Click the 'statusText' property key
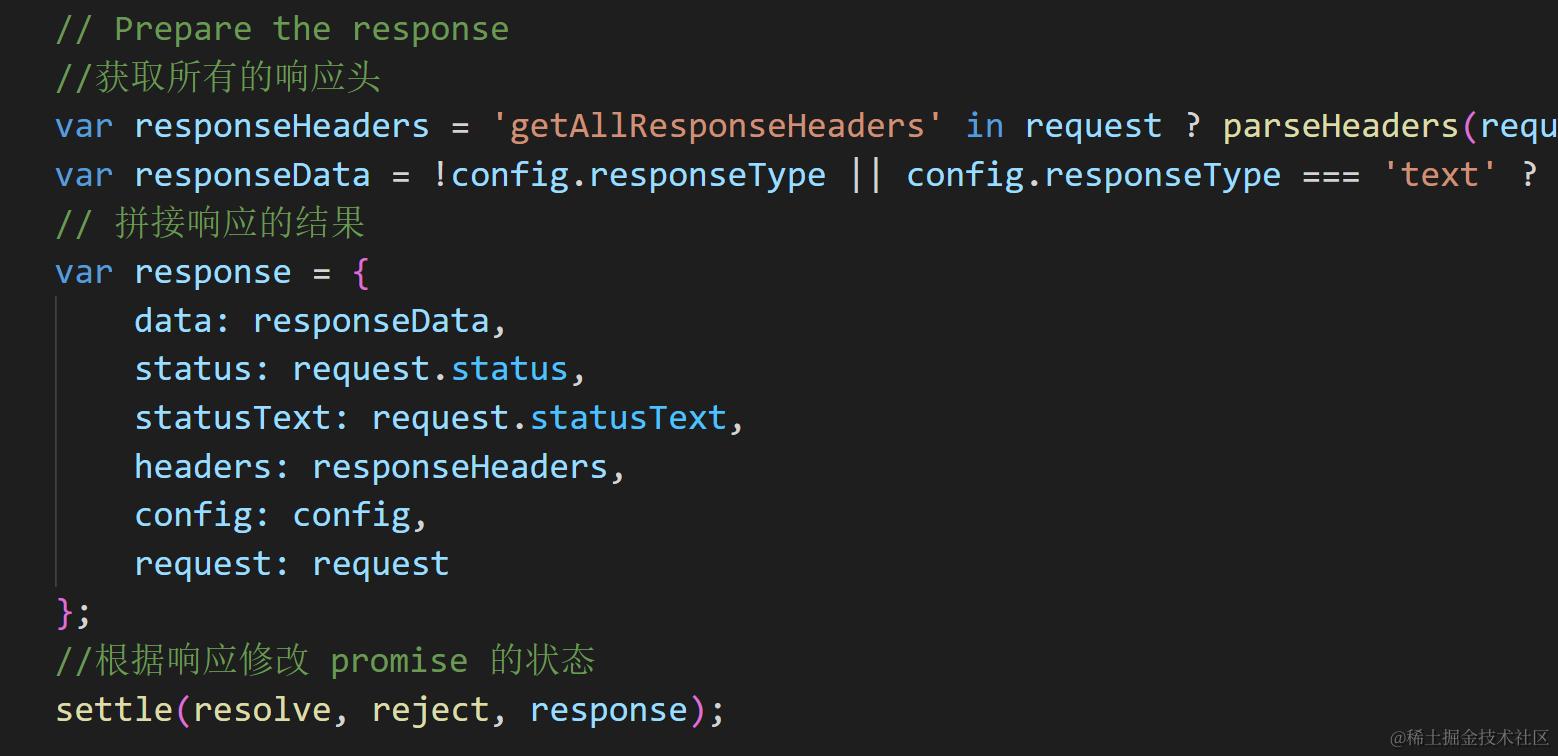The height and width of the screenshot is (756, 1558). pyautogui.click(x=232, y=418)
